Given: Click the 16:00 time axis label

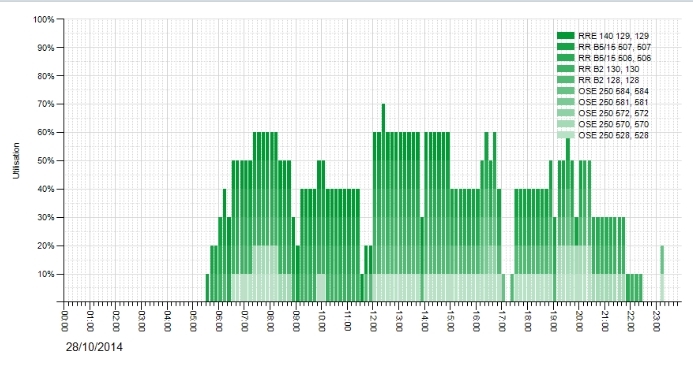Looking at the screenshot, I should tap(476, 320).
